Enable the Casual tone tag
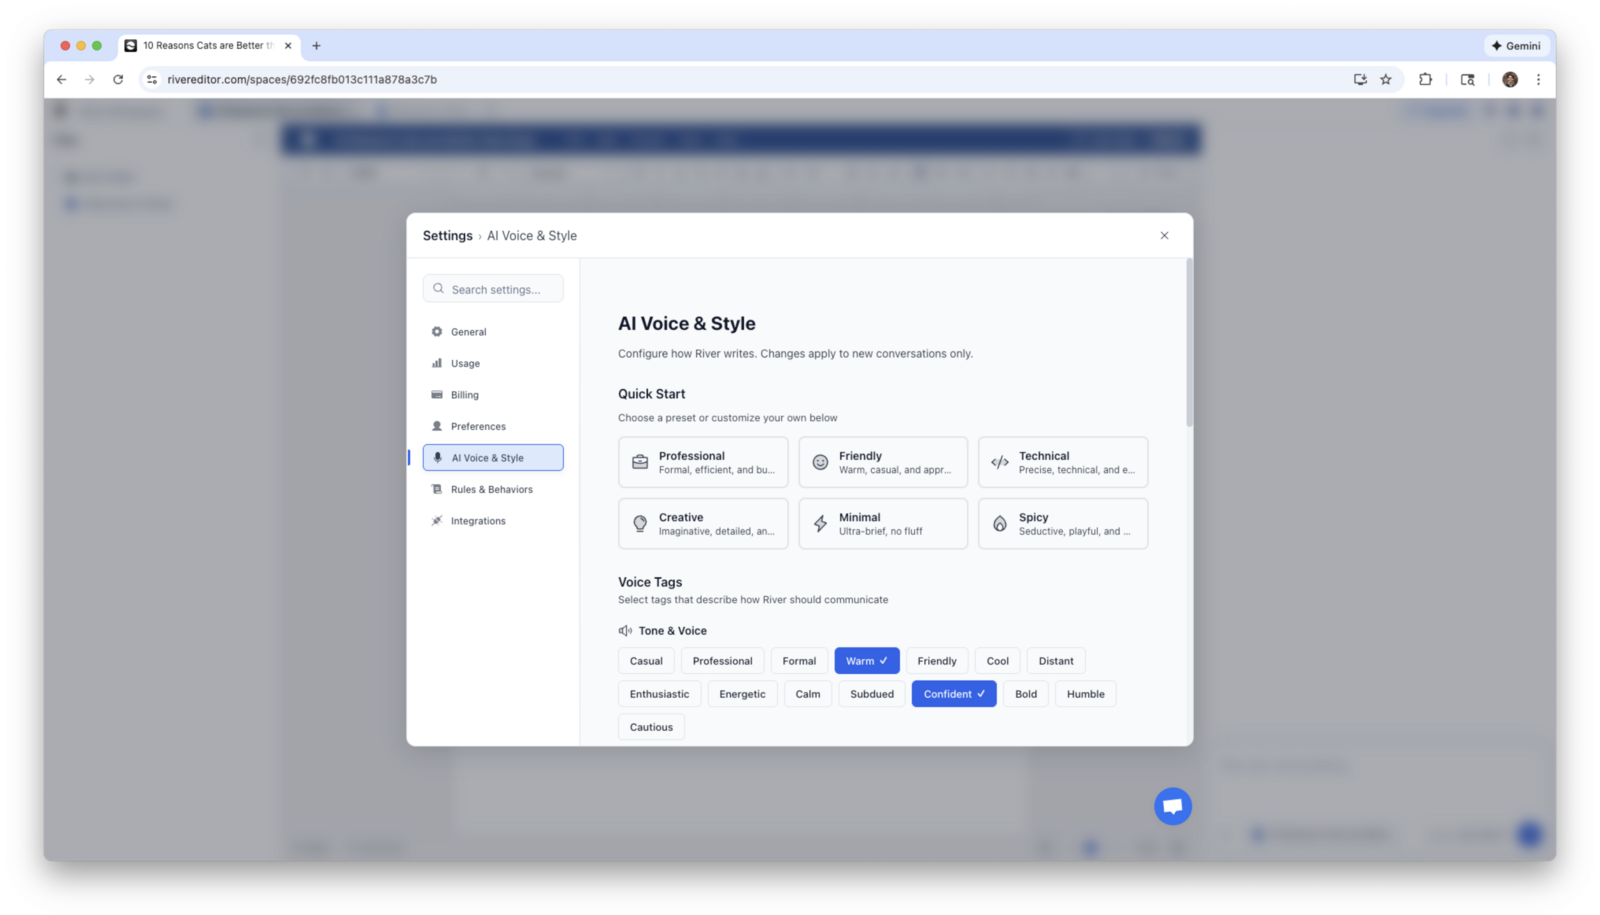This screenshot has width=1600, height=915. coord(646,660)
